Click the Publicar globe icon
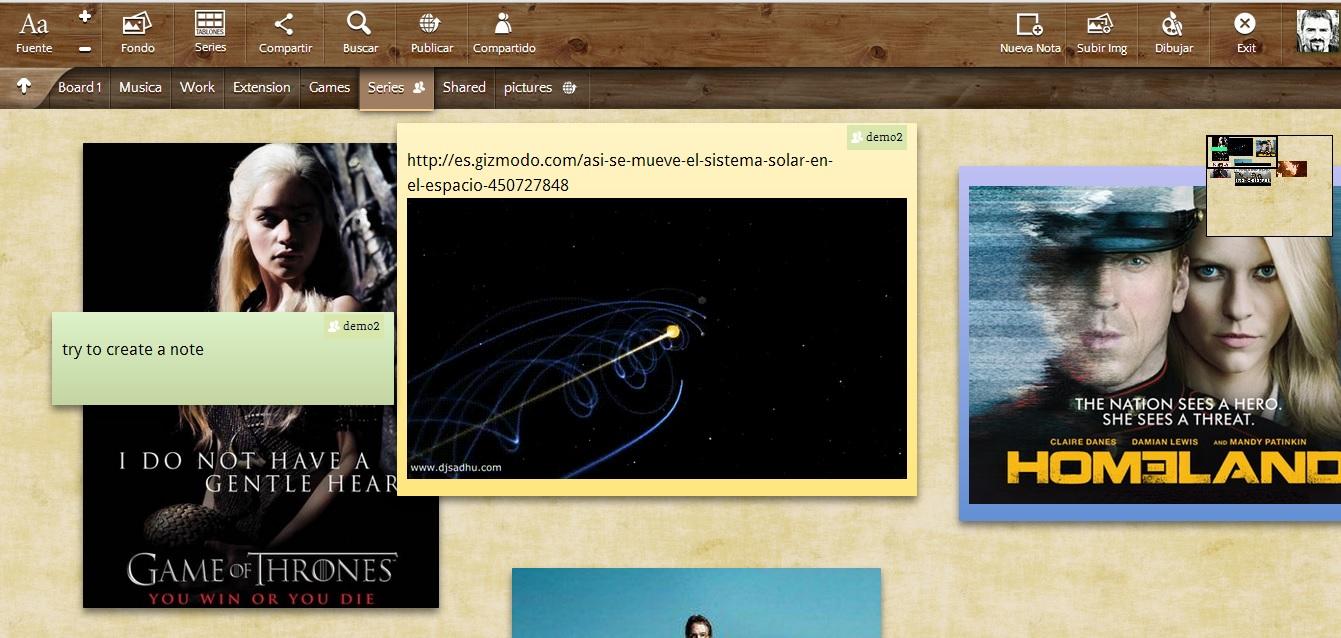The height and width of the screenshot is (638, 1341). tap(432, 33)
